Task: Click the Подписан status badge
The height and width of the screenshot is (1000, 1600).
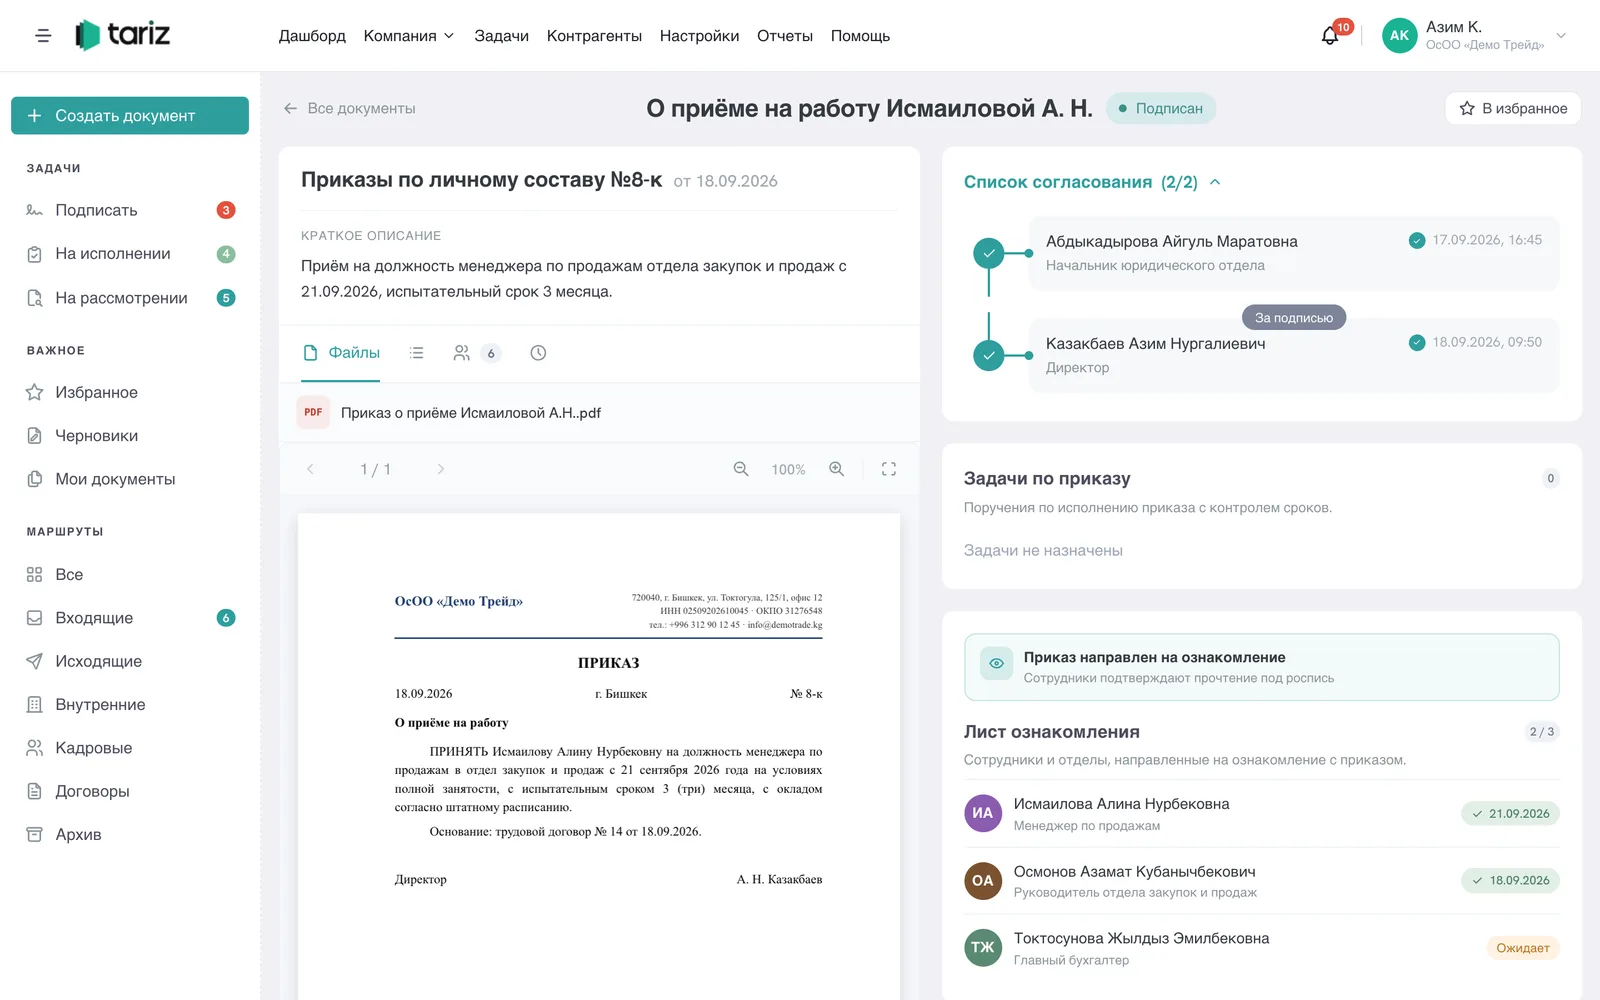Action: (1161, 108)
